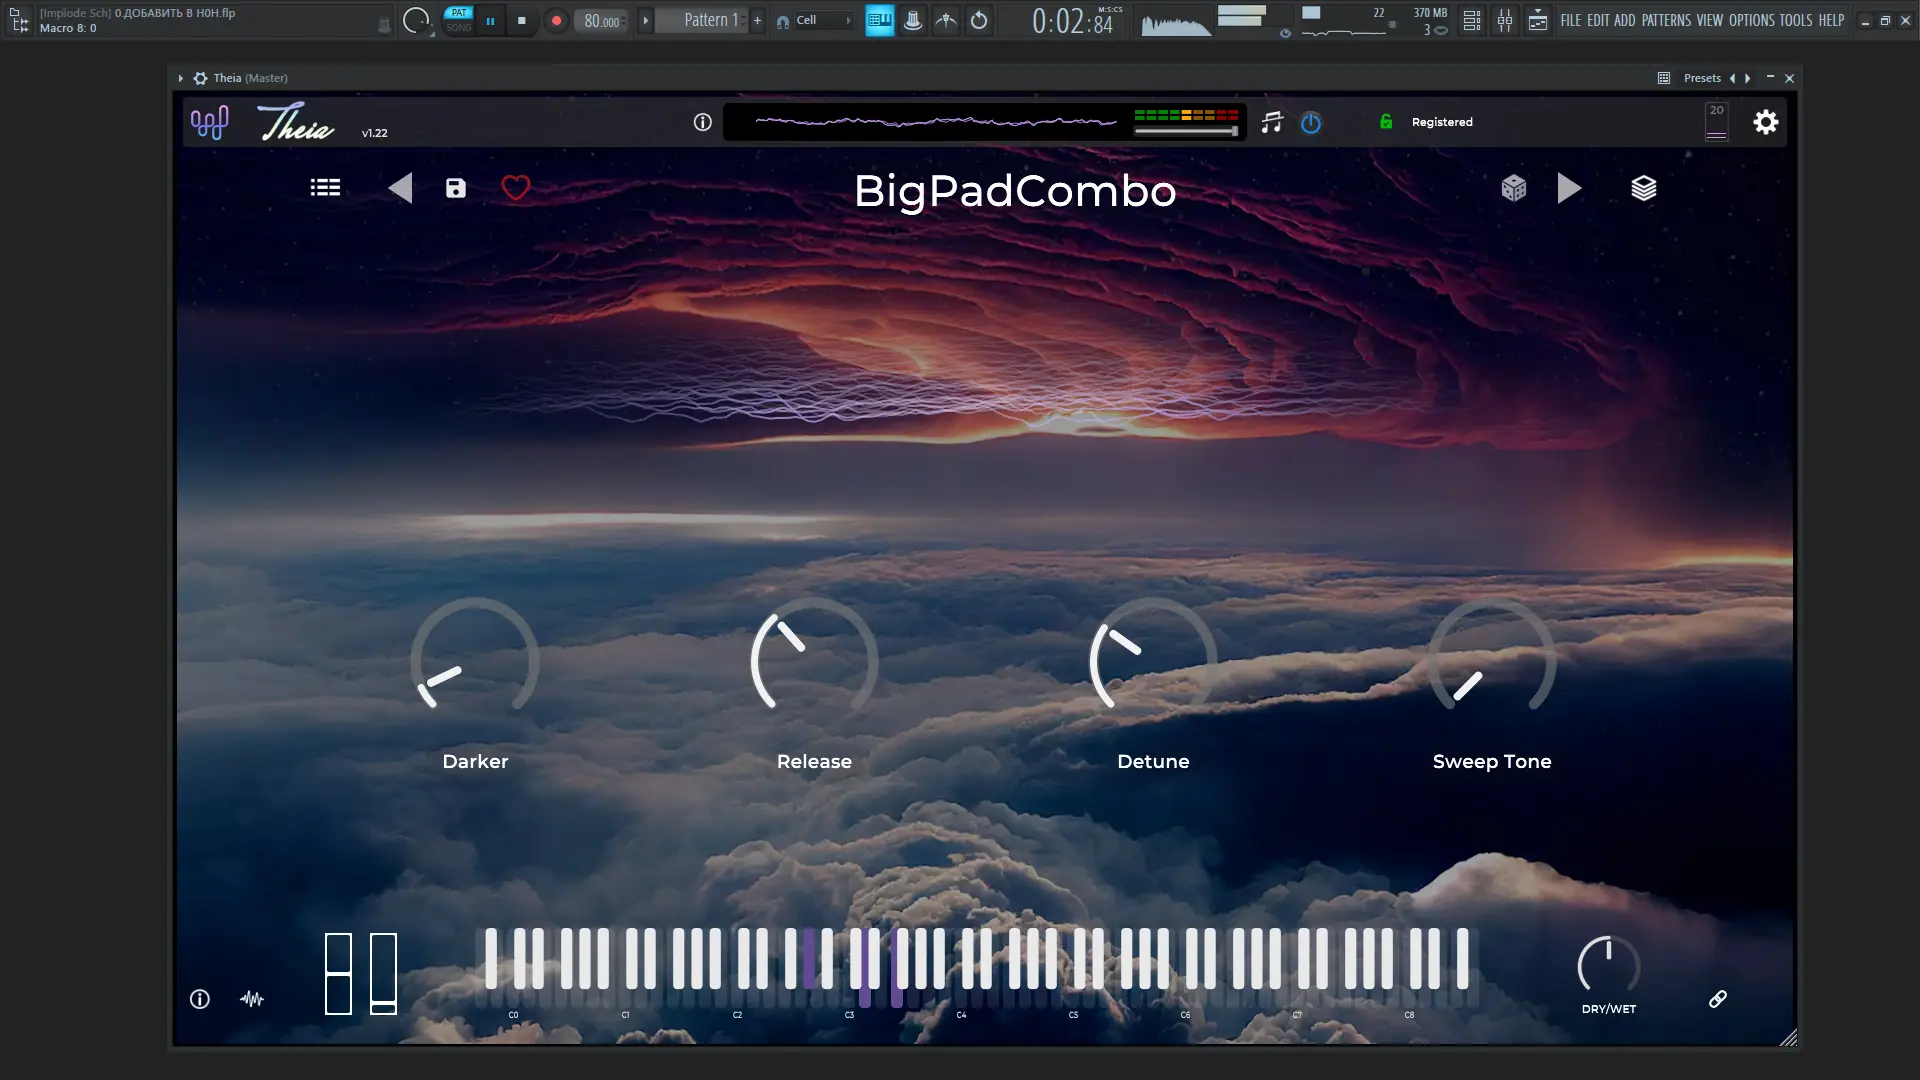This screenshot has width=1920, height=1080.
Task: Toggle PAT/SONG mode switch
Action: (458, 20)
